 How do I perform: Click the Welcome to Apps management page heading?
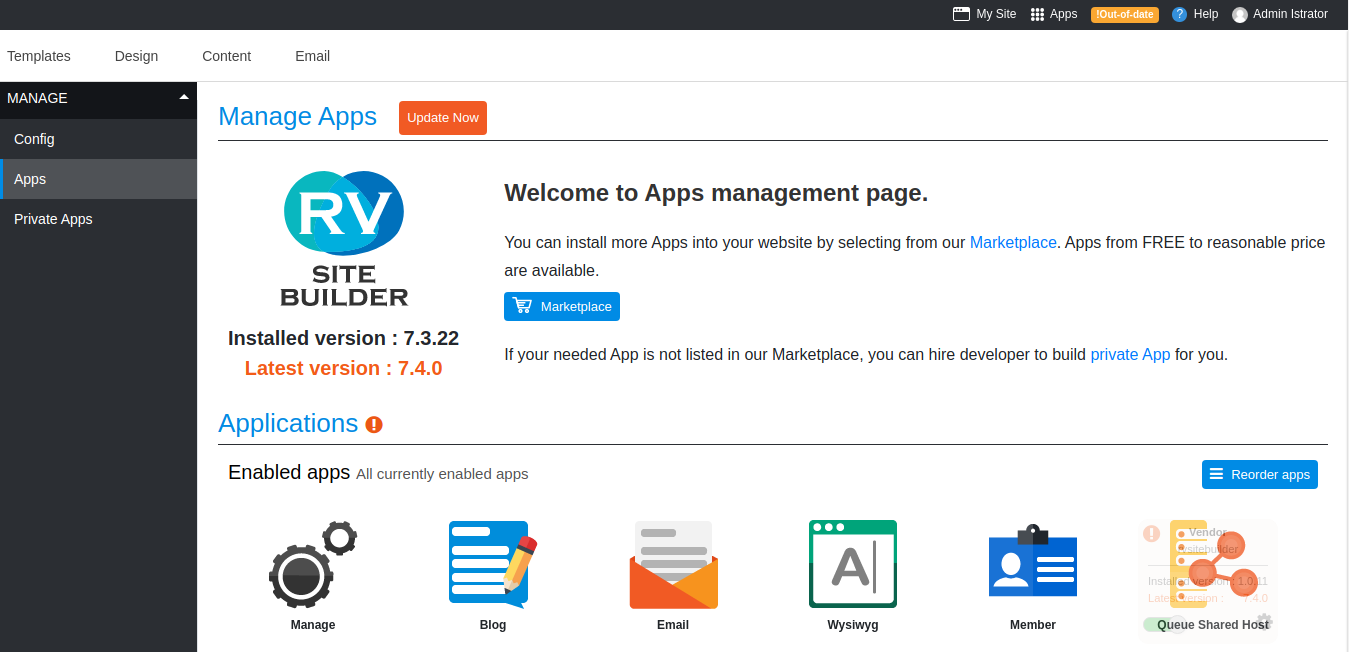coord(716,193)
